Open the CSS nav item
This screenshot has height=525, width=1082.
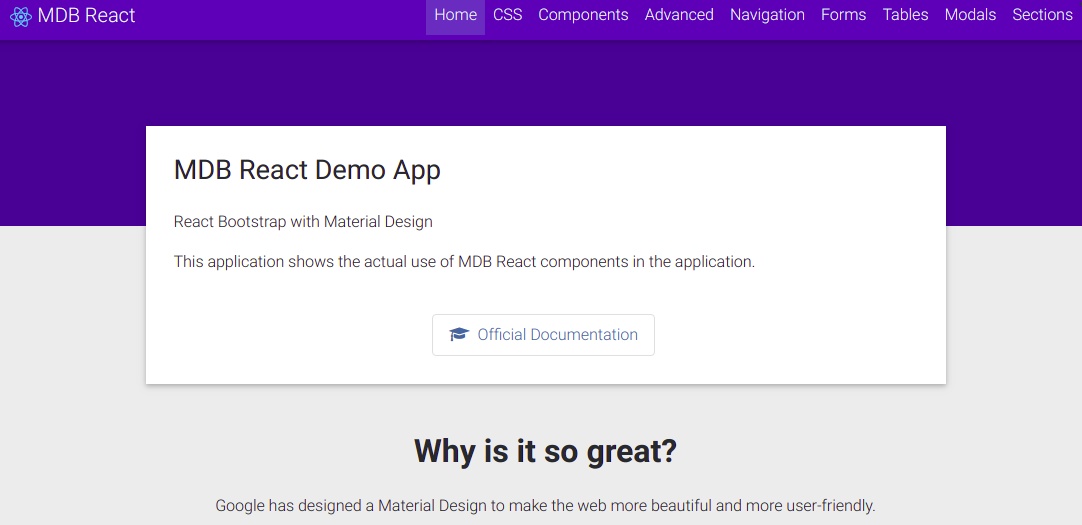tap(507, 14)
